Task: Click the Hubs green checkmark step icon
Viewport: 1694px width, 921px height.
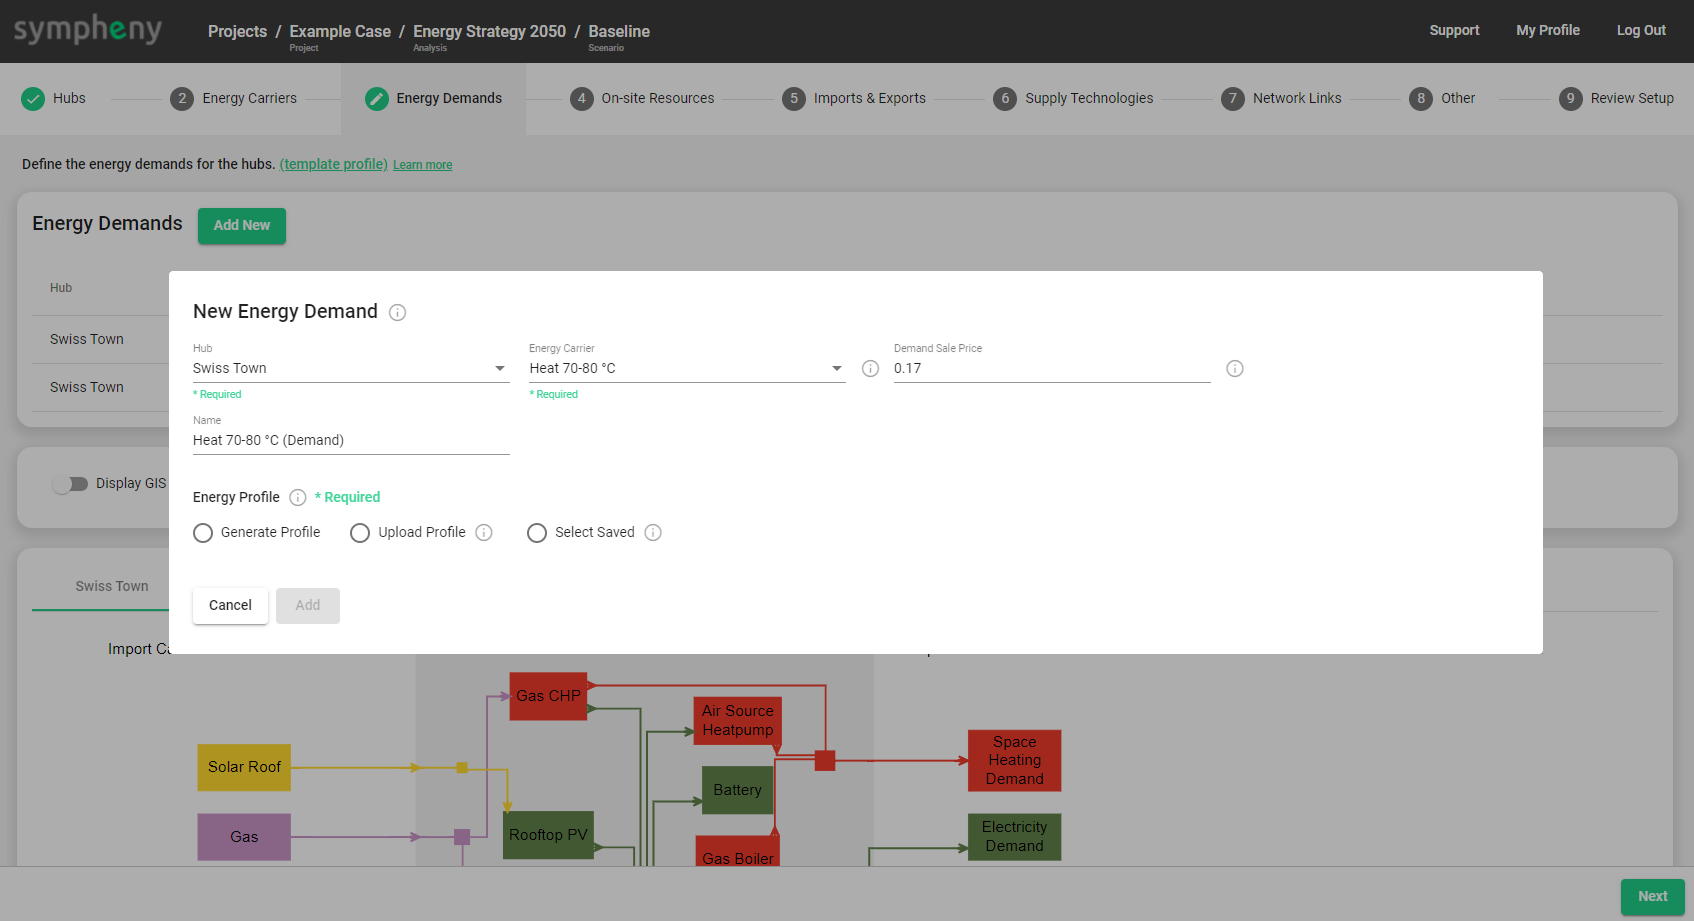Action: (33, 99)
